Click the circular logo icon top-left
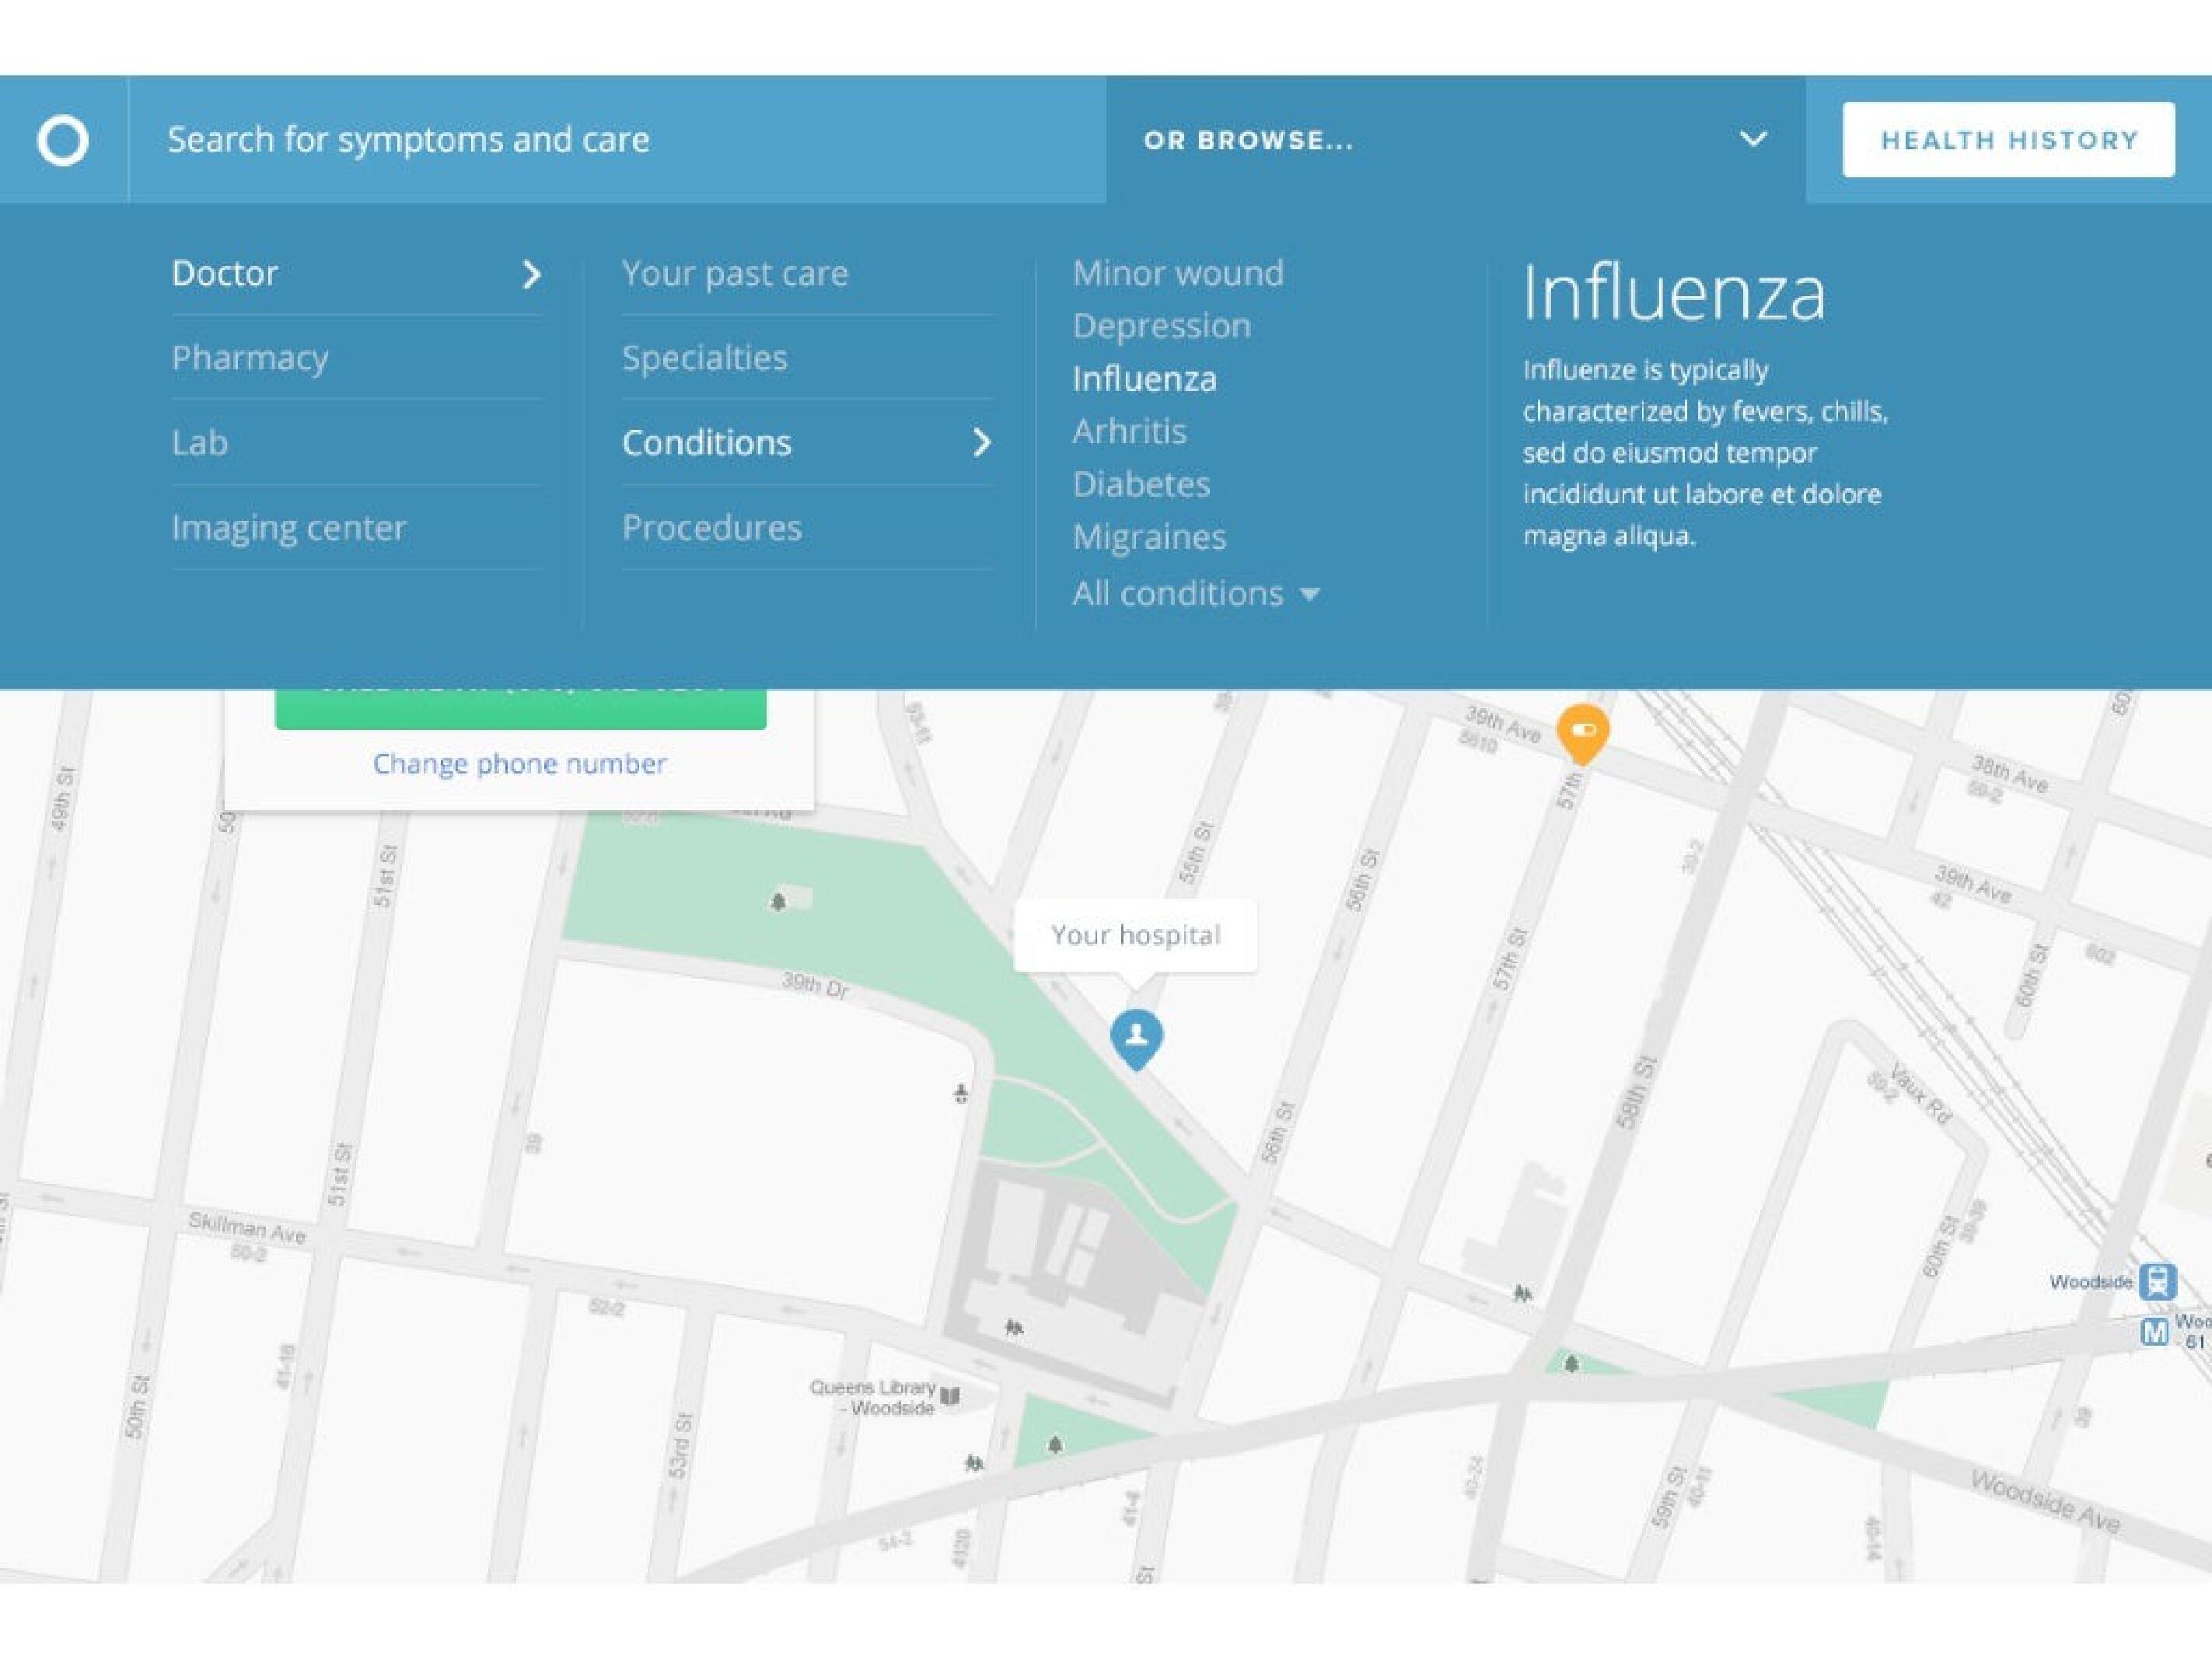This screenshot has width=2212, height=1659. coord(65,139)
